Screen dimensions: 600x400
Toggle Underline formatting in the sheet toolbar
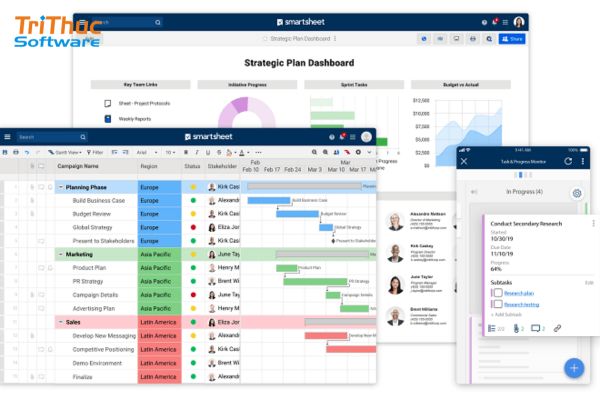tap(208, 152)
